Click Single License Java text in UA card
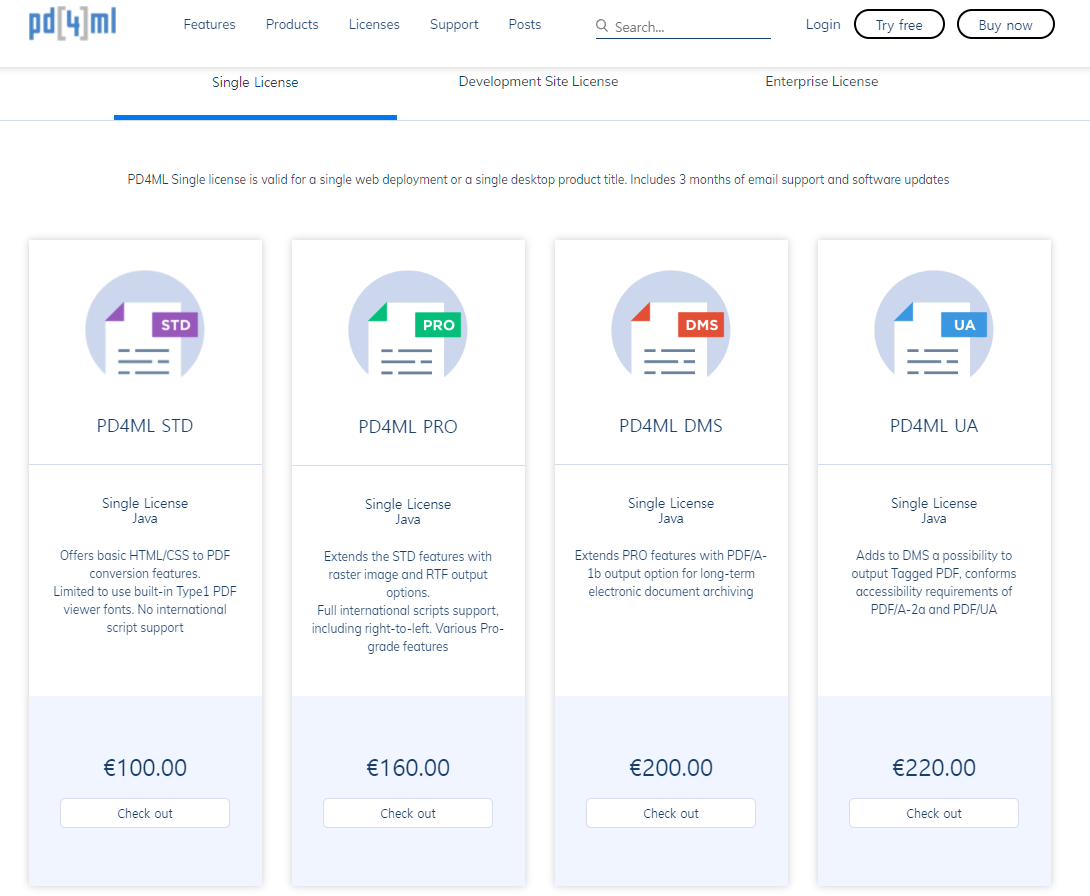The width and height of the screenshot is (1090, 896). [934, 510]
